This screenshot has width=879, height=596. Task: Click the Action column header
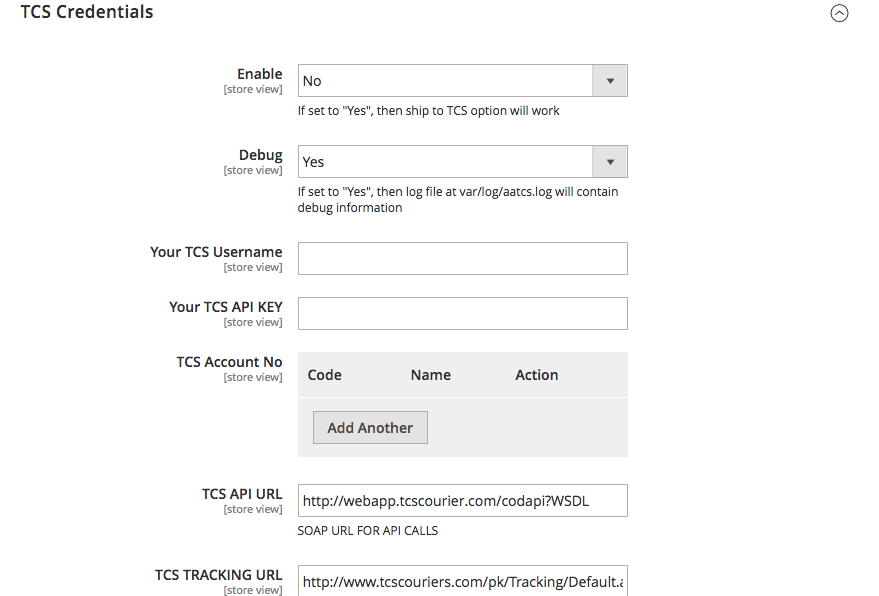coord(536,375)
